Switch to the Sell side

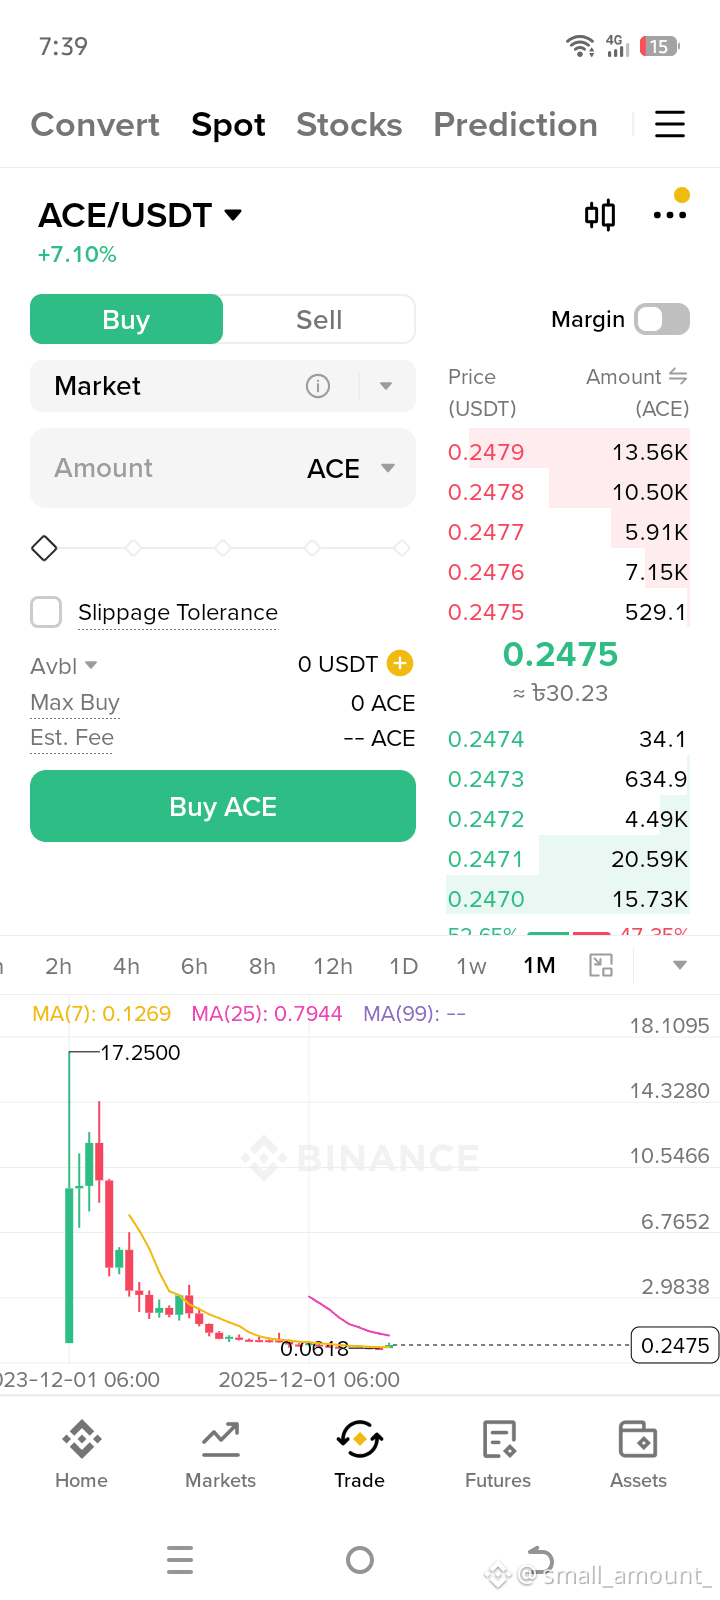(x=319, y=320)
